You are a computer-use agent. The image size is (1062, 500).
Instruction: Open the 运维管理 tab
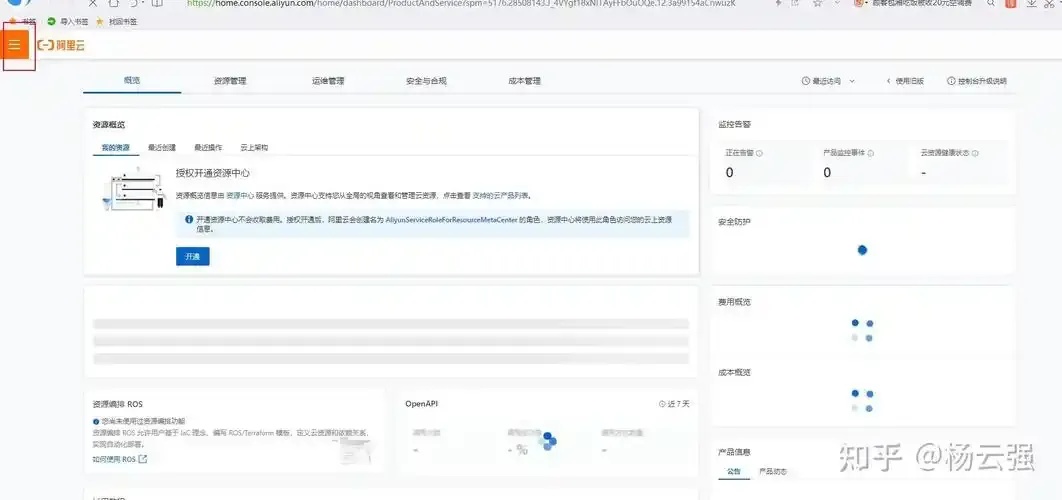click(328, 81)
